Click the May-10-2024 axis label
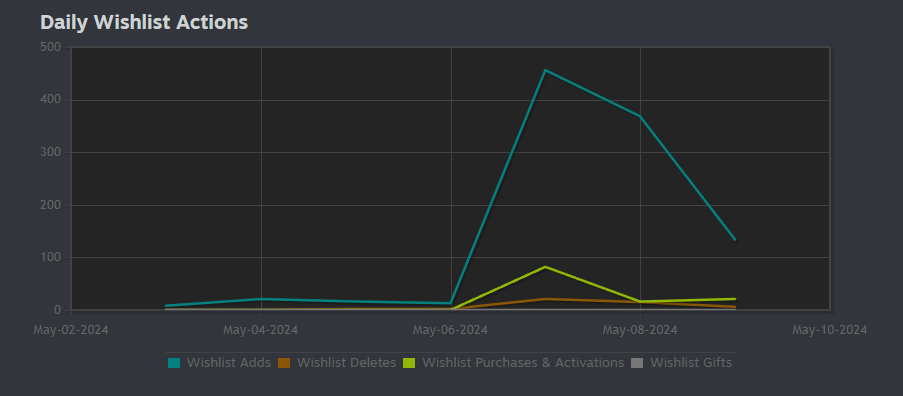Viewport: 903px width, 396px height. [829, 330]
